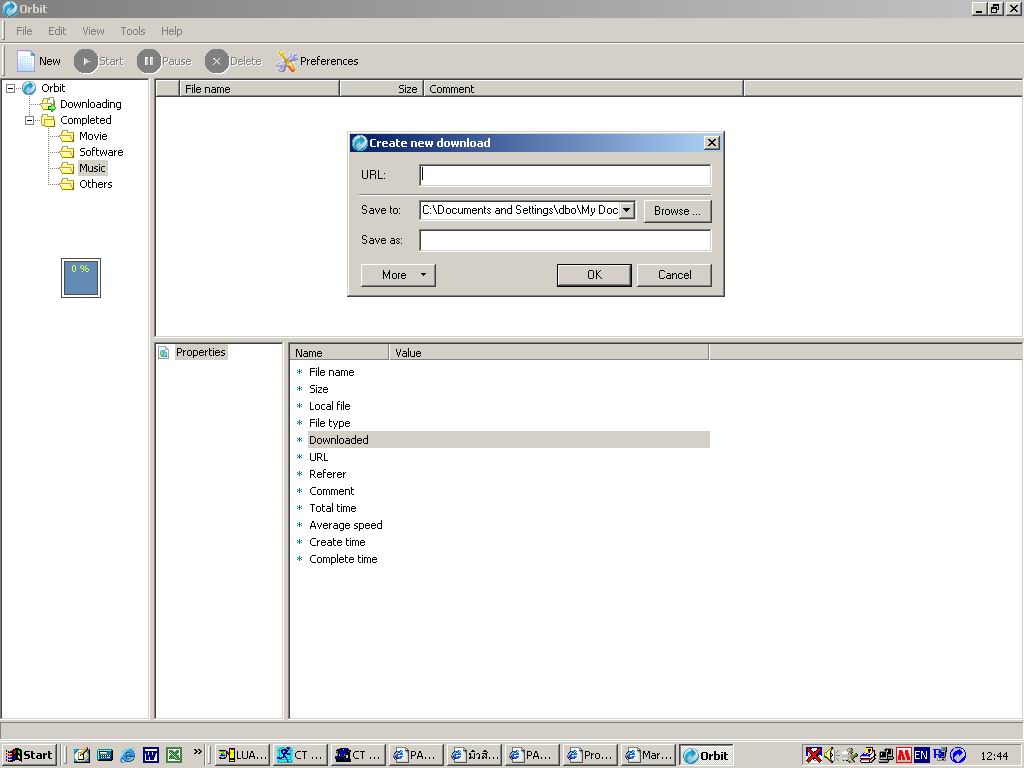
Task: Click the system clock showing 12:44
Action: 994,756
